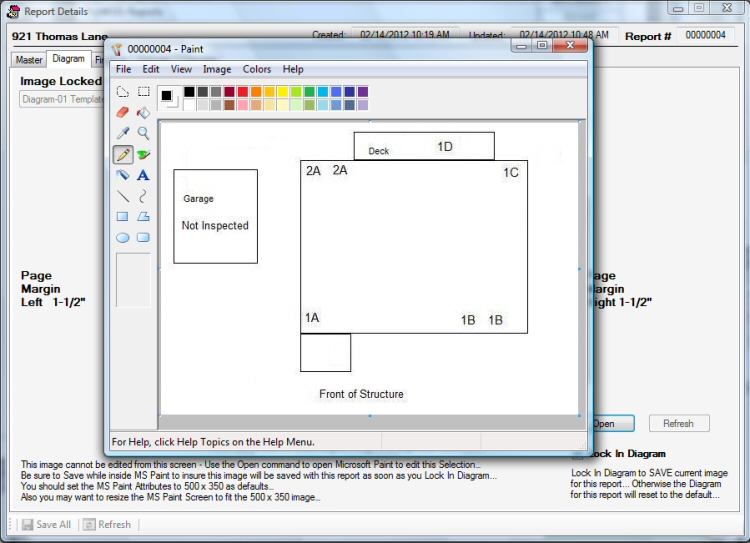The width and height of the screenshot is (750, 543).
Task: Pick the brown color swatch
Action: point(230,105)
